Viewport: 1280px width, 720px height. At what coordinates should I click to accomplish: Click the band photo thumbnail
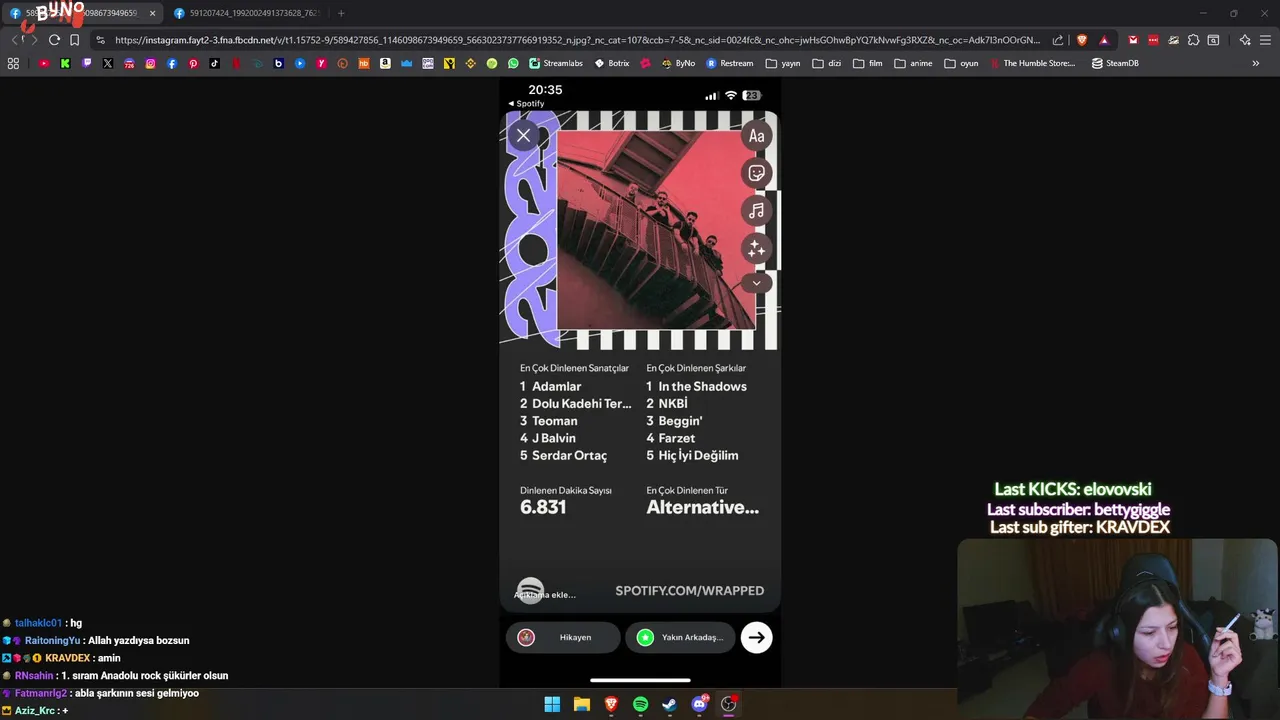655,230
